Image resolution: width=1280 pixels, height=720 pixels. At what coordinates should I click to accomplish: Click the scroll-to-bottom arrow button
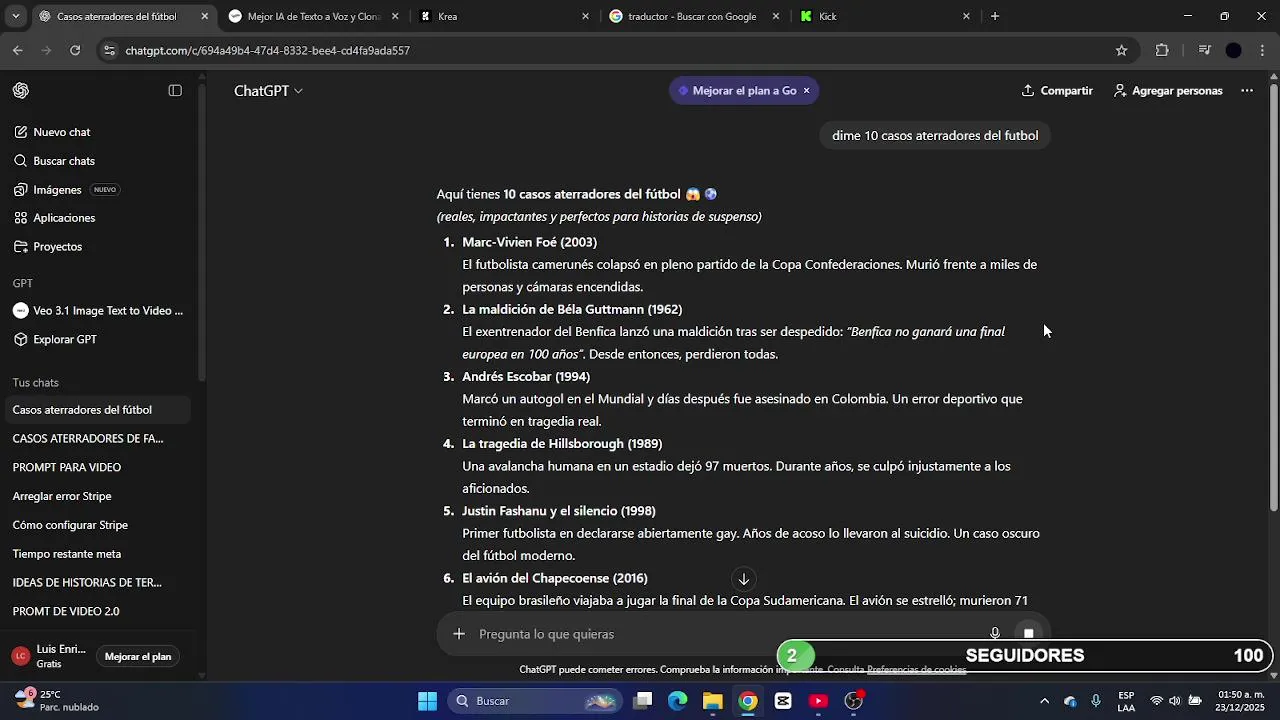pos(743,579)
